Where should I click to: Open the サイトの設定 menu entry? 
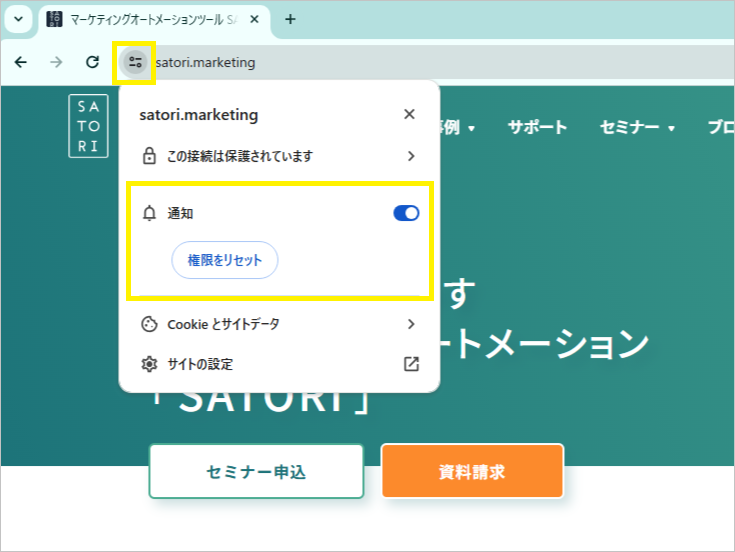(279, 364)
